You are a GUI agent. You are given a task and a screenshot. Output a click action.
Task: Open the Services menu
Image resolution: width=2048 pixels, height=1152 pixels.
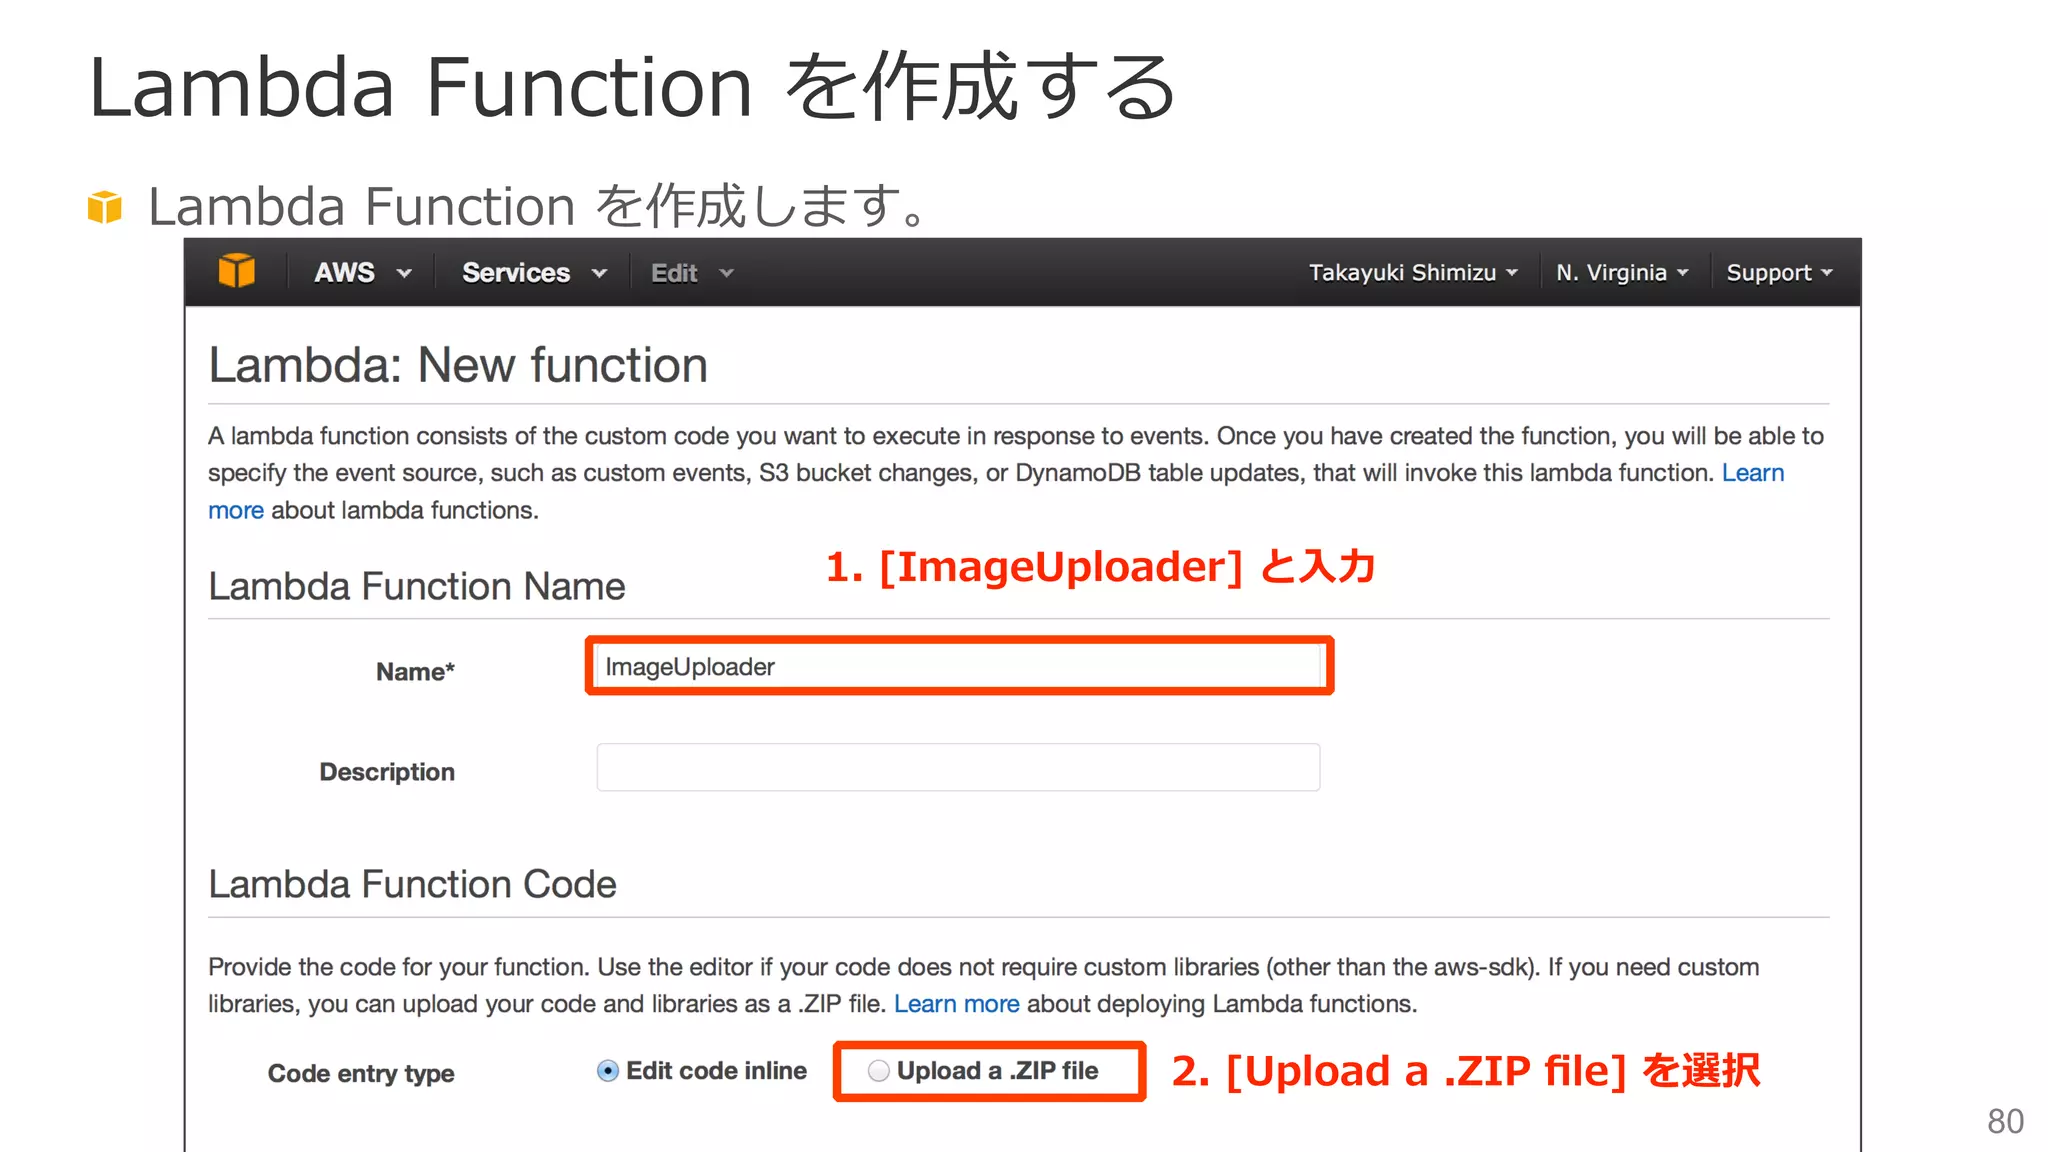click(534, 272)
